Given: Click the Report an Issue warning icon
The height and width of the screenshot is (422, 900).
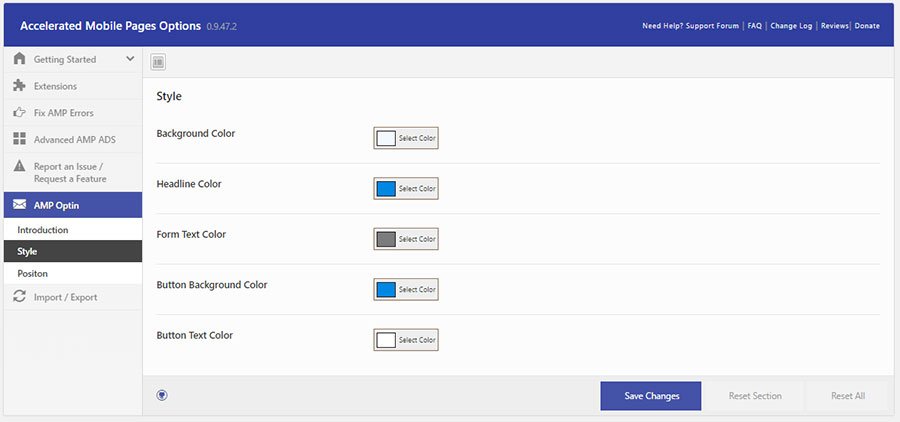Looking at the screenshot, I should (x=20, y=166).
